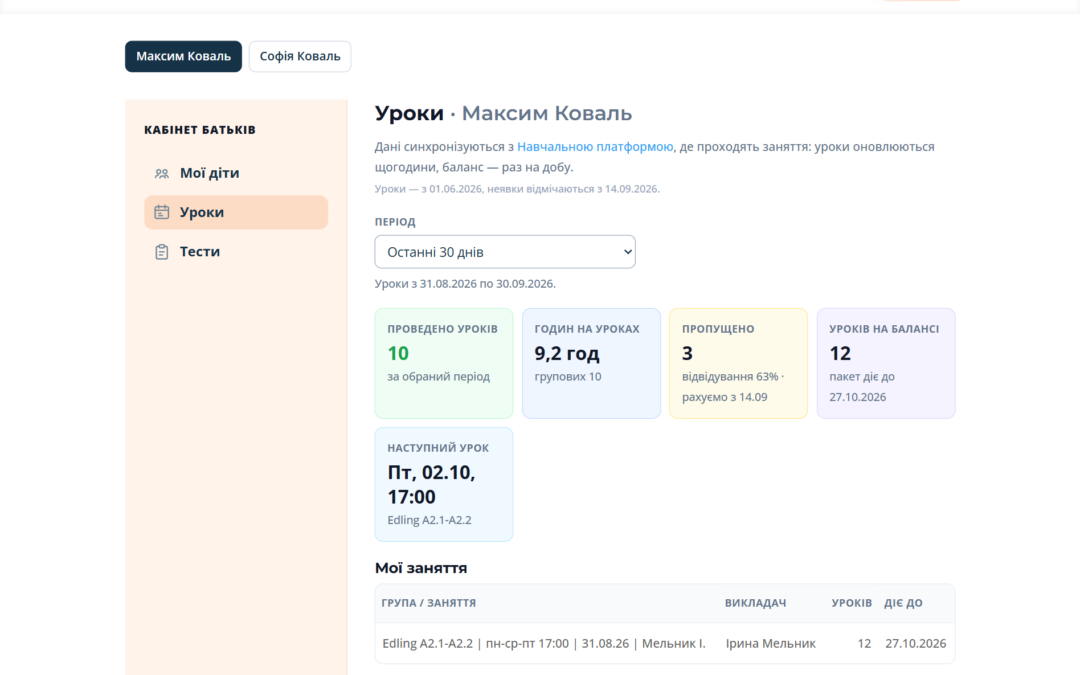This screenshot has height=675, width=1080.
Task: Click the date range text Уроки з 31.08.2026
Action: pyautogui.click(x=465, y=284)
